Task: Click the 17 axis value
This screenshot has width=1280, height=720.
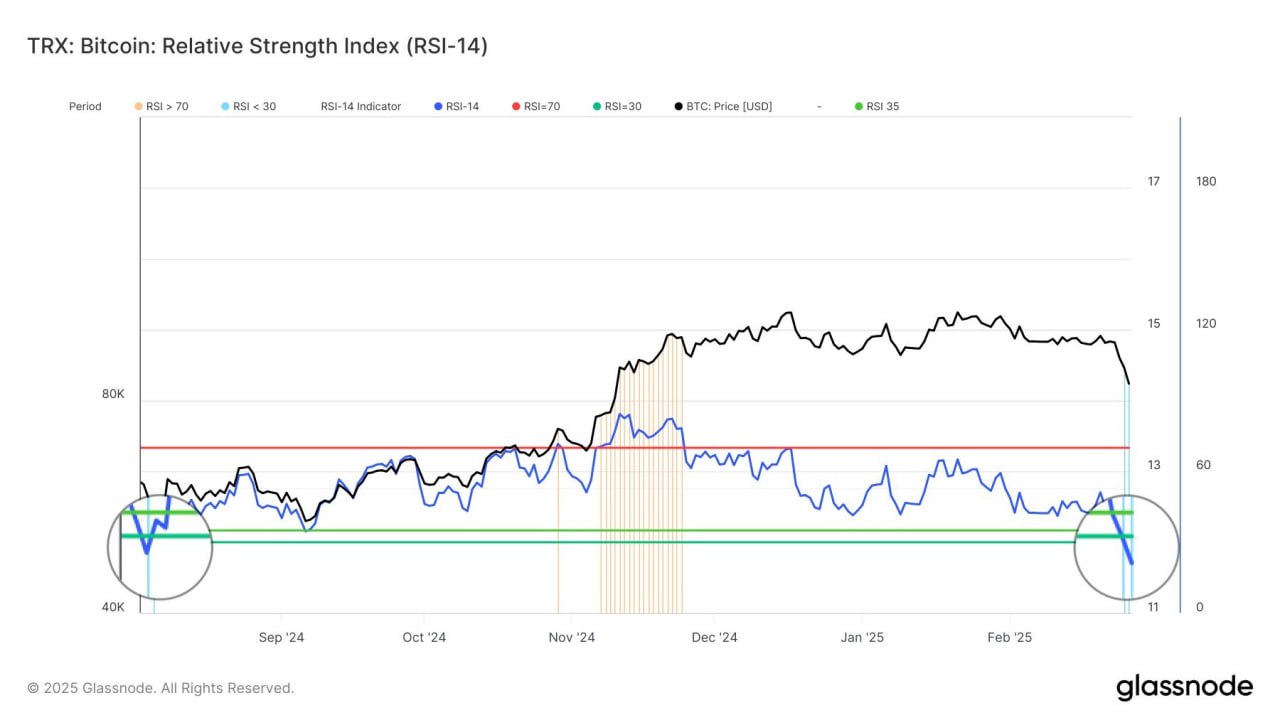Action: [x=1154, y=181]
